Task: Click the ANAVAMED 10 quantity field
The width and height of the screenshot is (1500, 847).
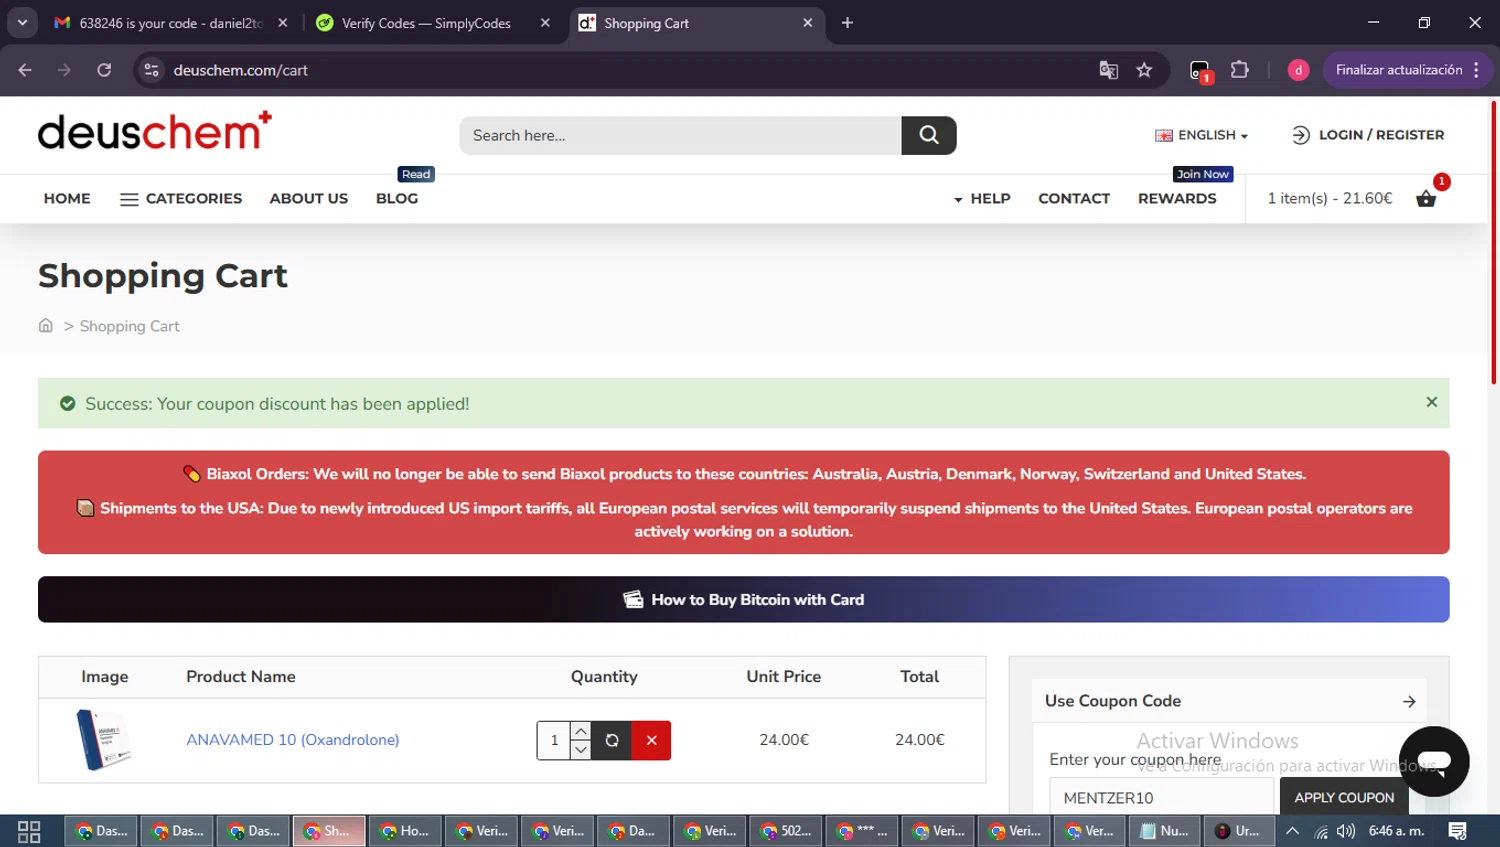Action: point(554,741)
